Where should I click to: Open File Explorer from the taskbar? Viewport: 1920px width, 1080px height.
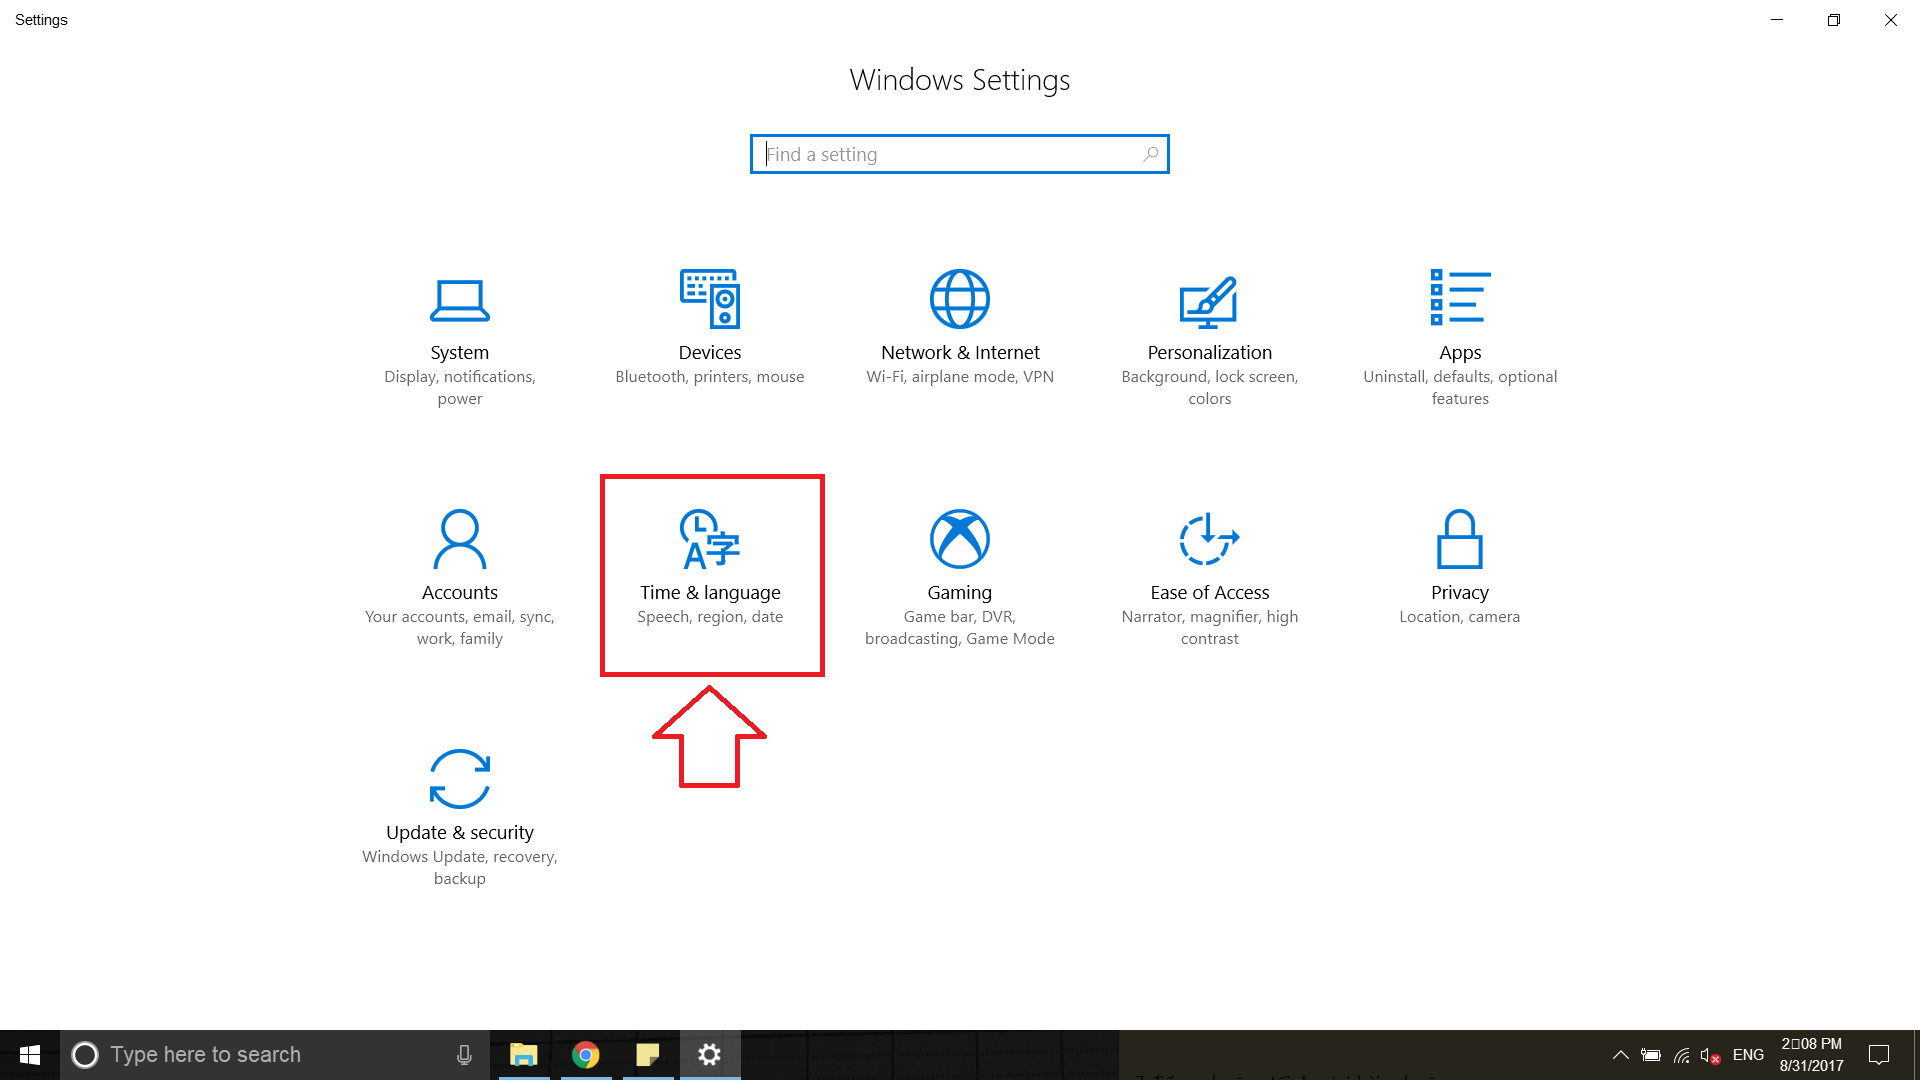[525, 1054]
